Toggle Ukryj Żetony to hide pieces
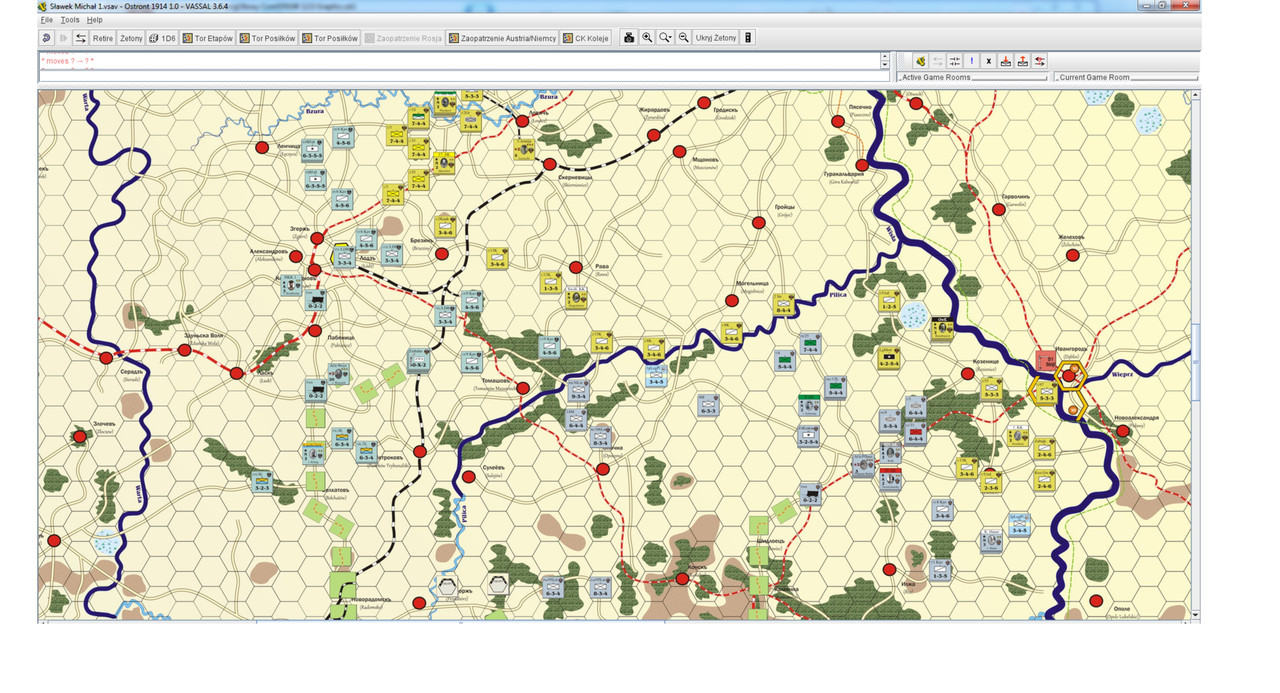The width and height of the screenshot is (1280, 693). (716, 38)
